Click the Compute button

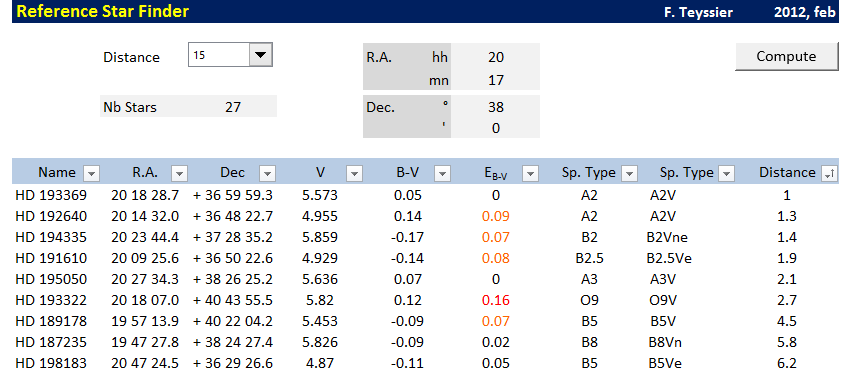coord(786,56)
